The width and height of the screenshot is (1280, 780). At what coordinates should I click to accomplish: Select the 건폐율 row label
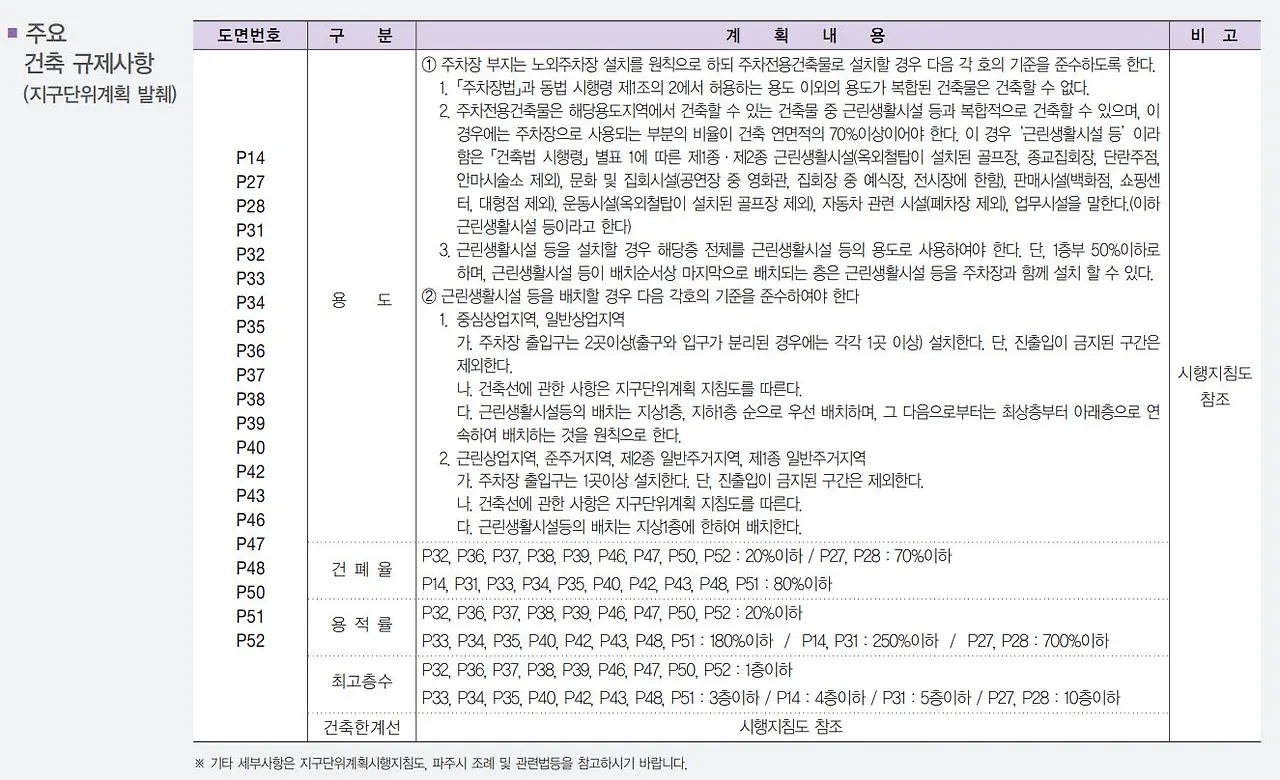[361, 568]
